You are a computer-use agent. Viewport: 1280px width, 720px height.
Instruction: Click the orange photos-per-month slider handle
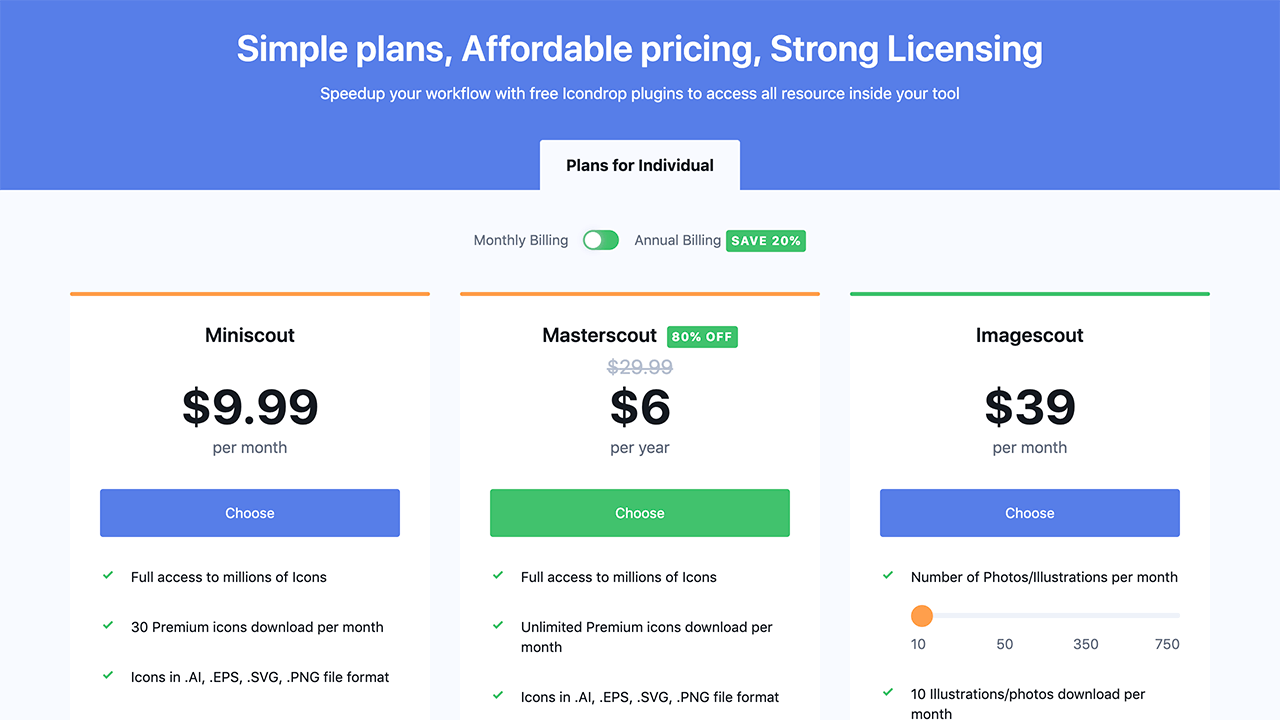click(922, 615)
